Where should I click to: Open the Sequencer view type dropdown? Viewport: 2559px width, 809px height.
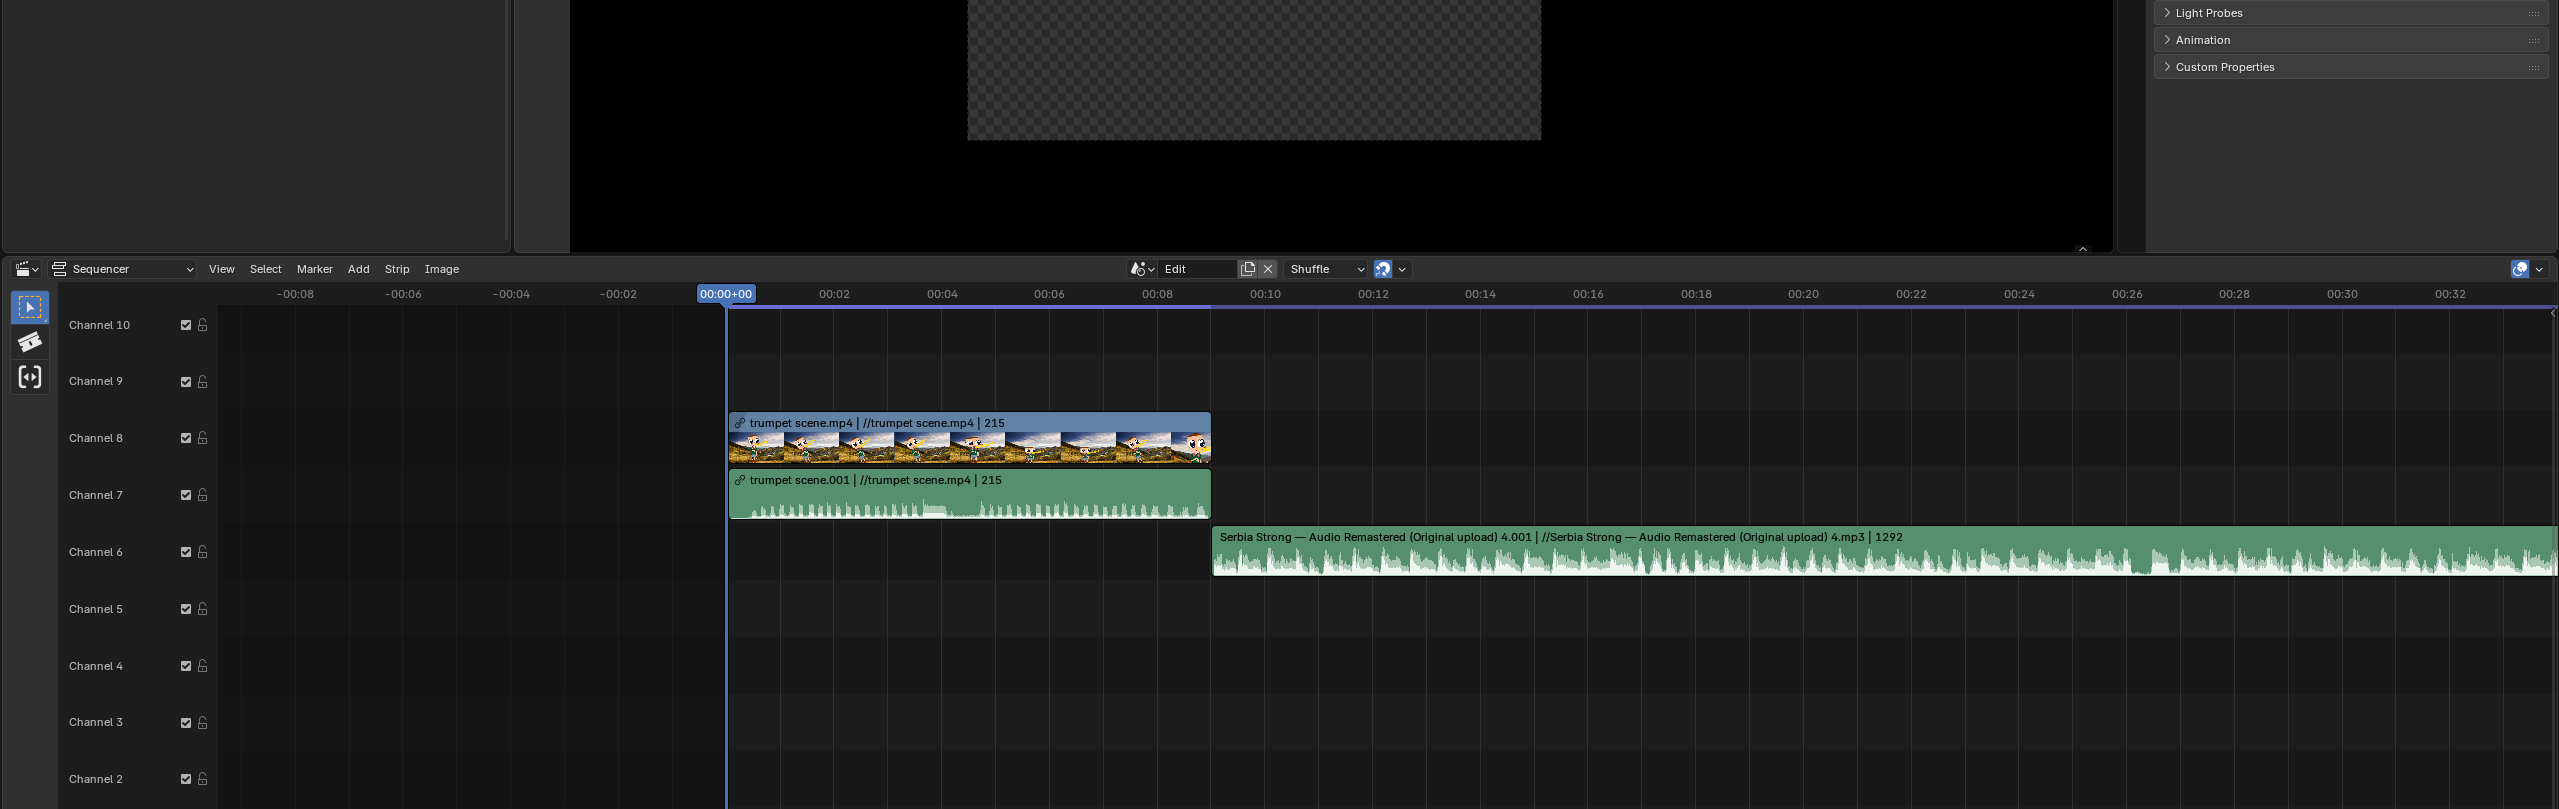pos(123,269)
